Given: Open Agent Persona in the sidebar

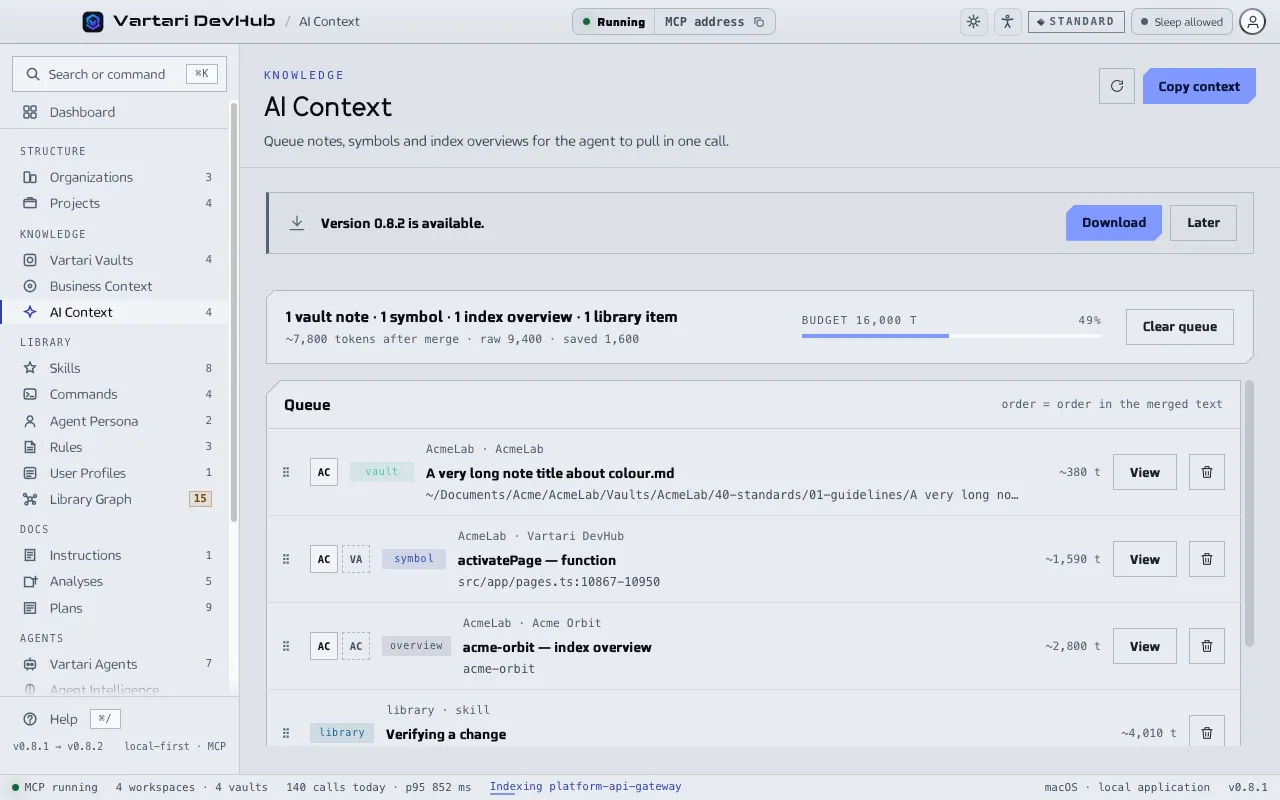Looking at the screenshot, I should 114,421.
